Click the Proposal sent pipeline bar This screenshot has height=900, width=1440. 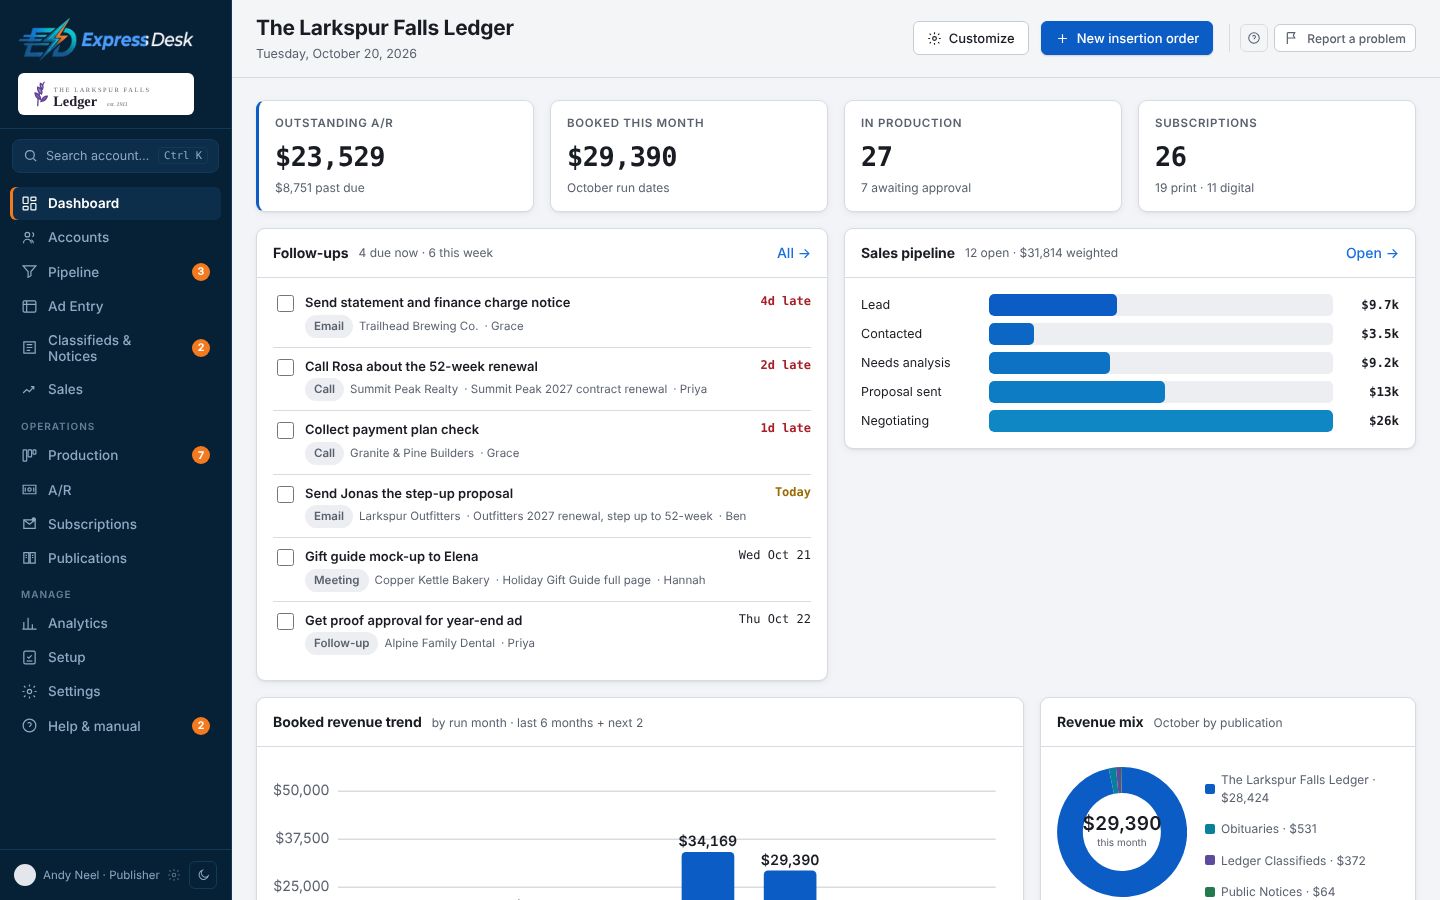click(x=1077, y=392)
